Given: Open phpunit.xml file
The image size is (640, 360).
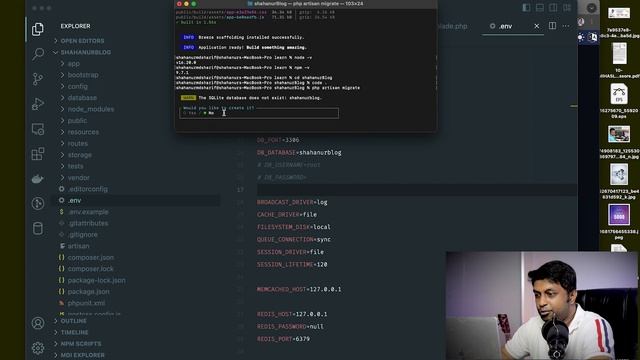Looking at the screenshot, I should point(86,303).
